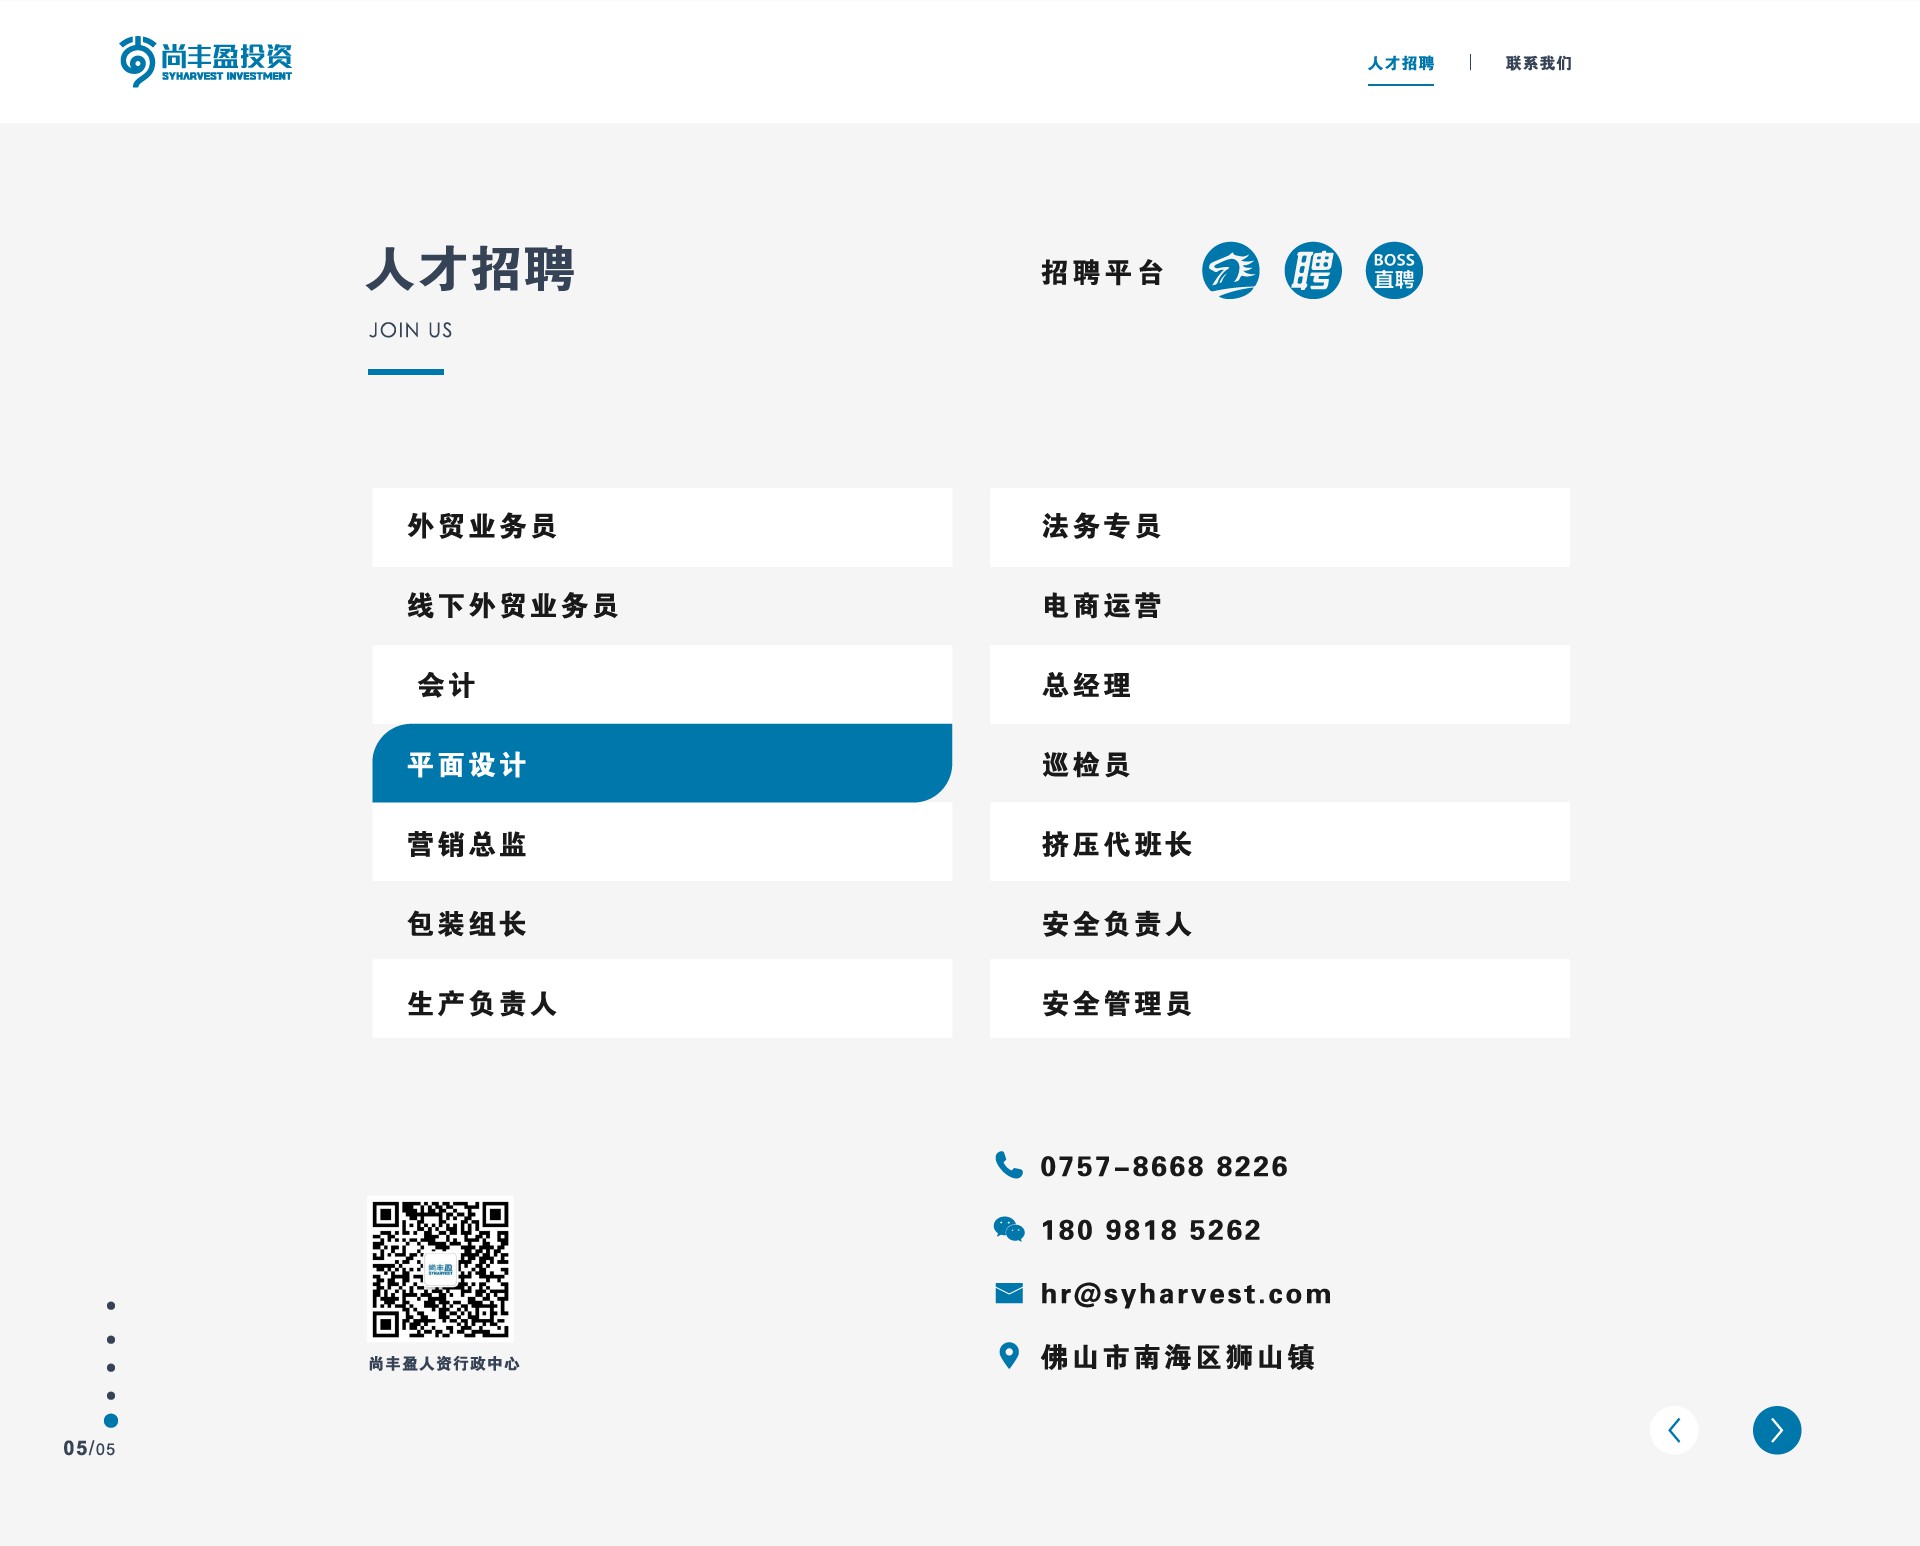Viewport: 1920px width, 1546px height.
Task: Click the phone icon beside 0757-8668 8226
Action: pyautogui.click(x=1008, y=1165)
